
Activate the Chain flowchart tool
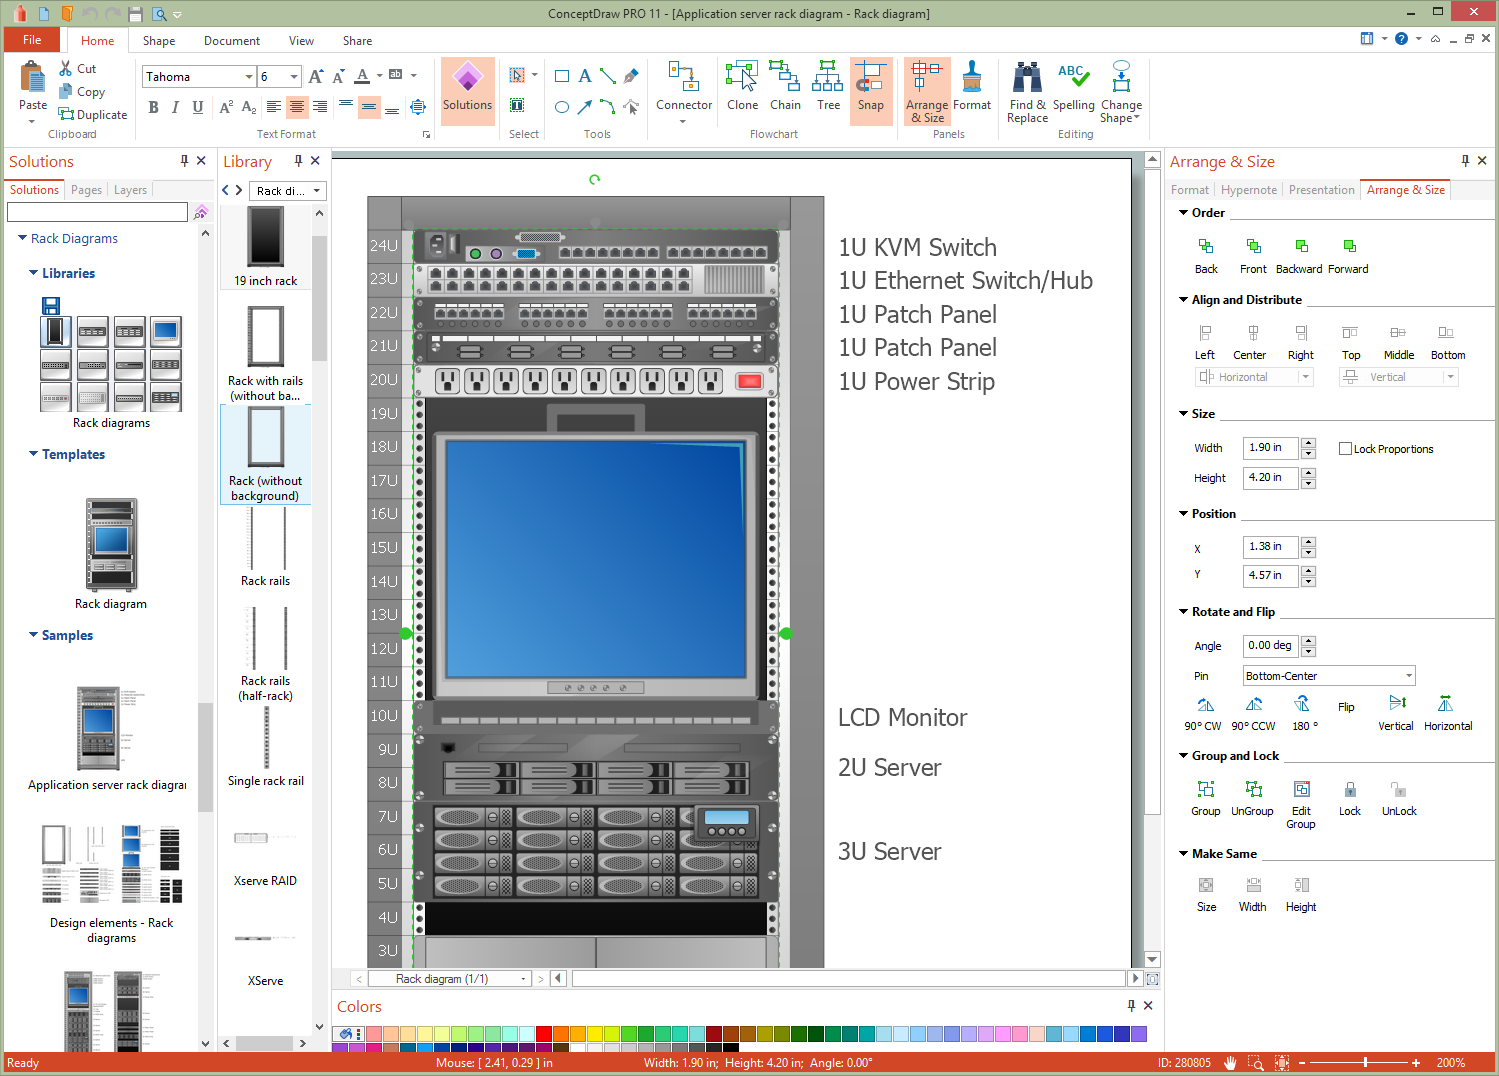click(785, 87)
